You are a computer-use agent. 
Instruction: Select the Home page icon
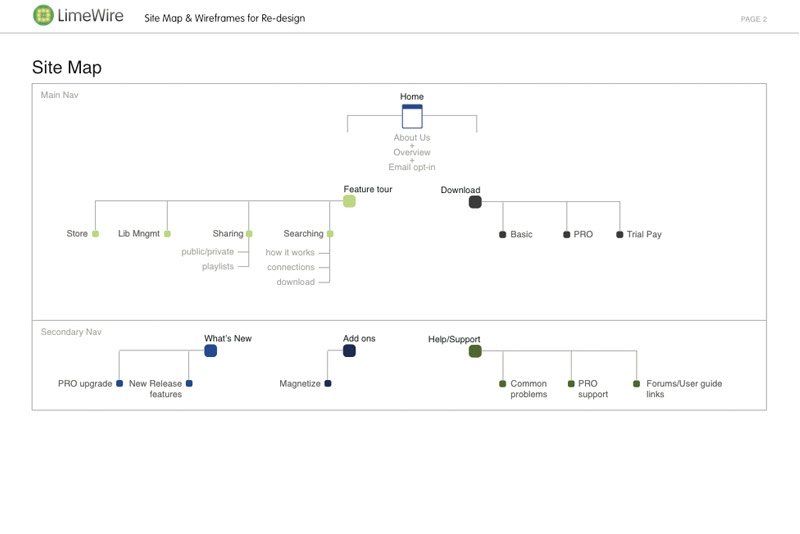pyautogui.click(x=412, y=116)
